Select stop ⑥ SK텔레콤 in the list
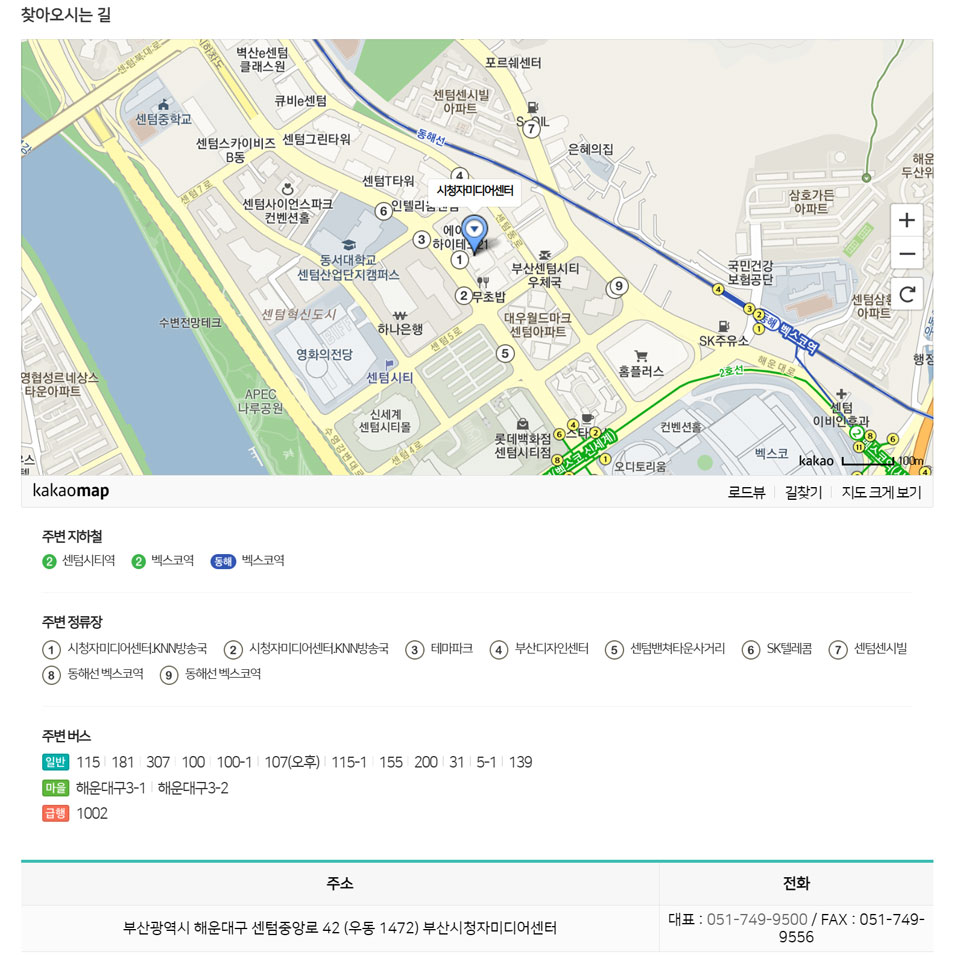The width and height of the screenshot is (960, 955). 777,649
